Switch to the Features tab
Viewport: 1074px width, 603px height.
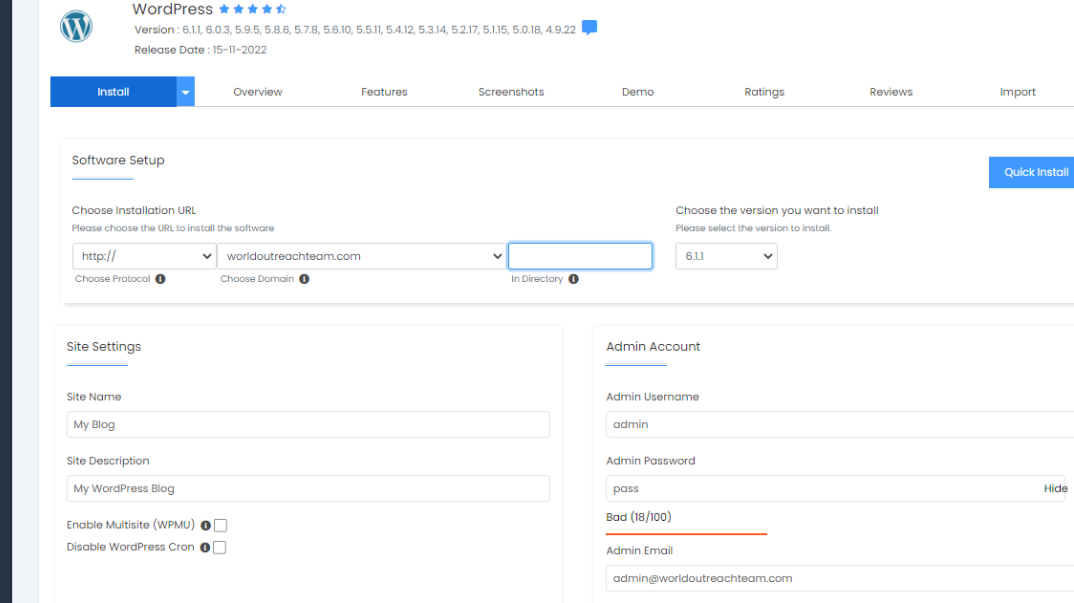click(x=384, y=92)
